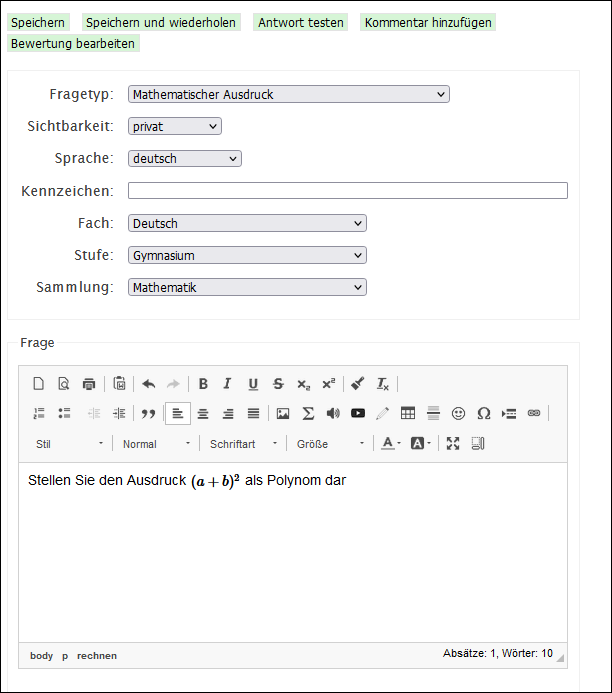Click the Show Blocks icon
Screen dimensions: 612x693
tap(478, 443)
